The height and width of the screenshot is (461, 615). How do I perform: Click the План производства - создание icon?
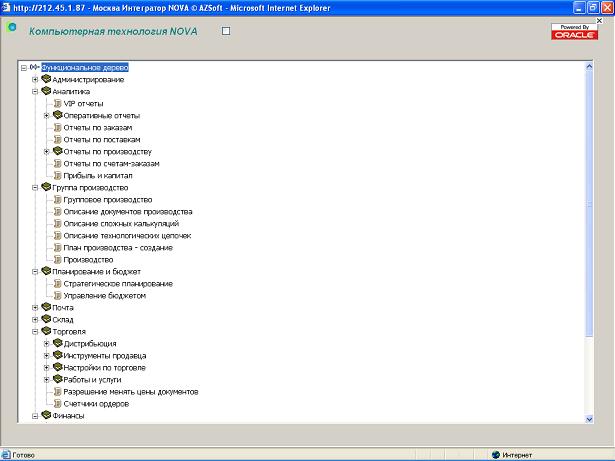click(57, 248)
